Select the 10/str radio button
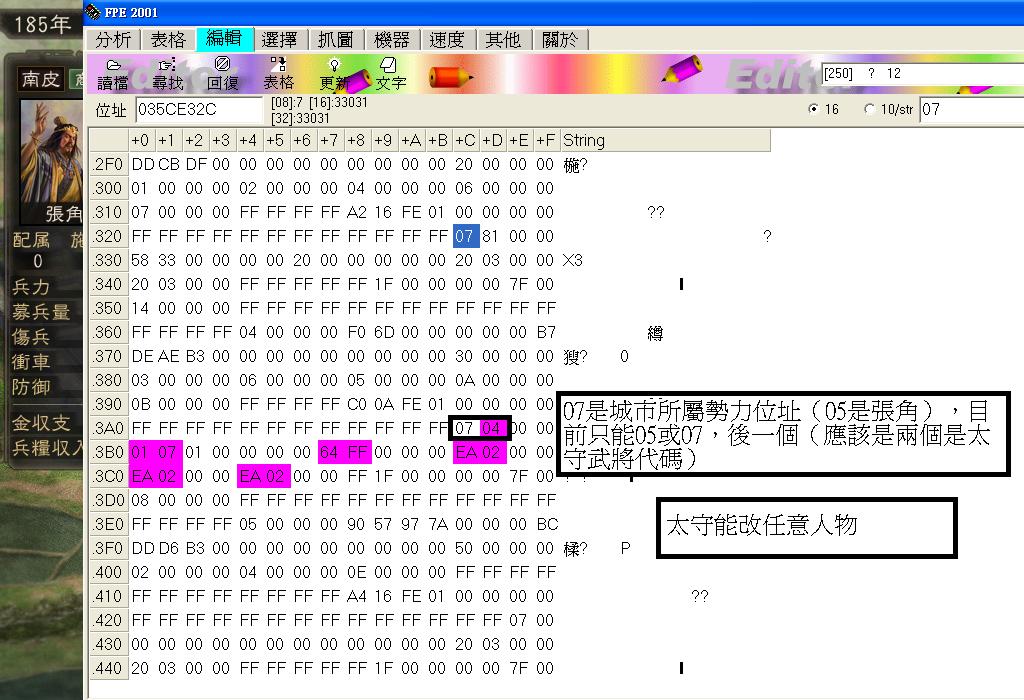 click(869, 109)
